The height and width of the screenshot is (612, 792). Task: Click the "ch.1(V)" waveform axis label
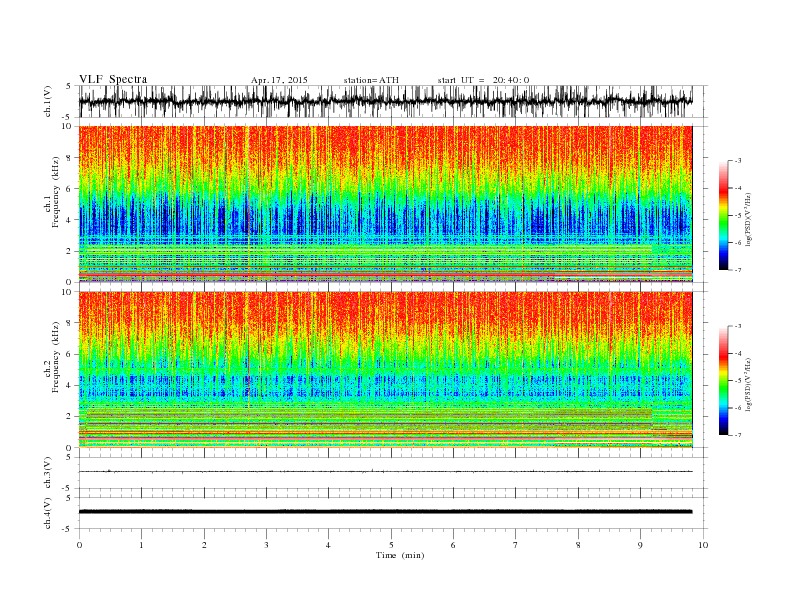(48, 101)
